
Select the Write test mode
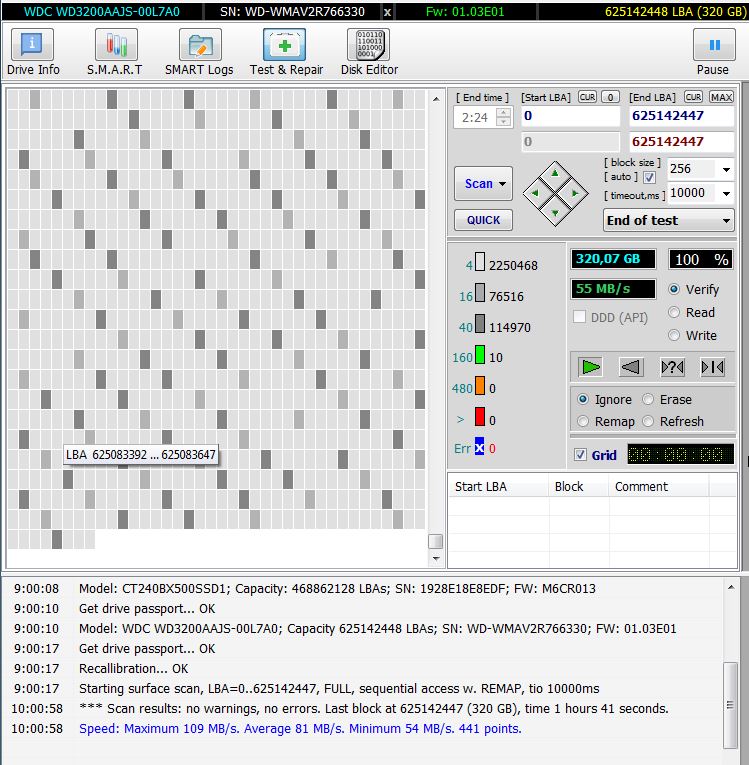pyautogui.click(x=674, y=335)
